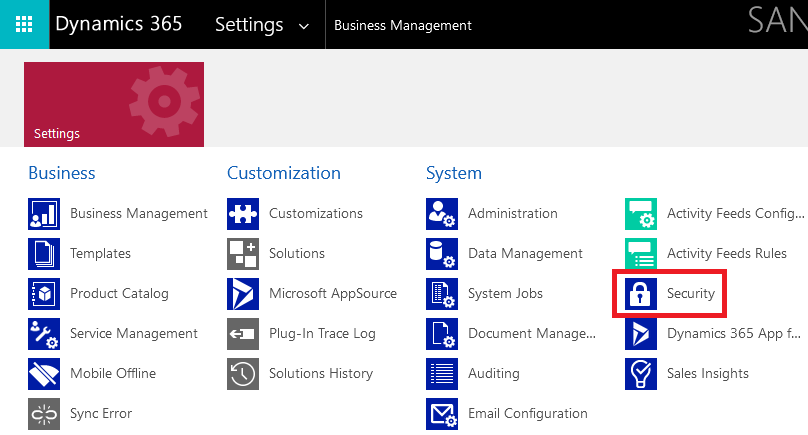The width and height of the screenshot is (808, 435).
Task: Open the app launcher waffle icon
Action: pos(24,24)
